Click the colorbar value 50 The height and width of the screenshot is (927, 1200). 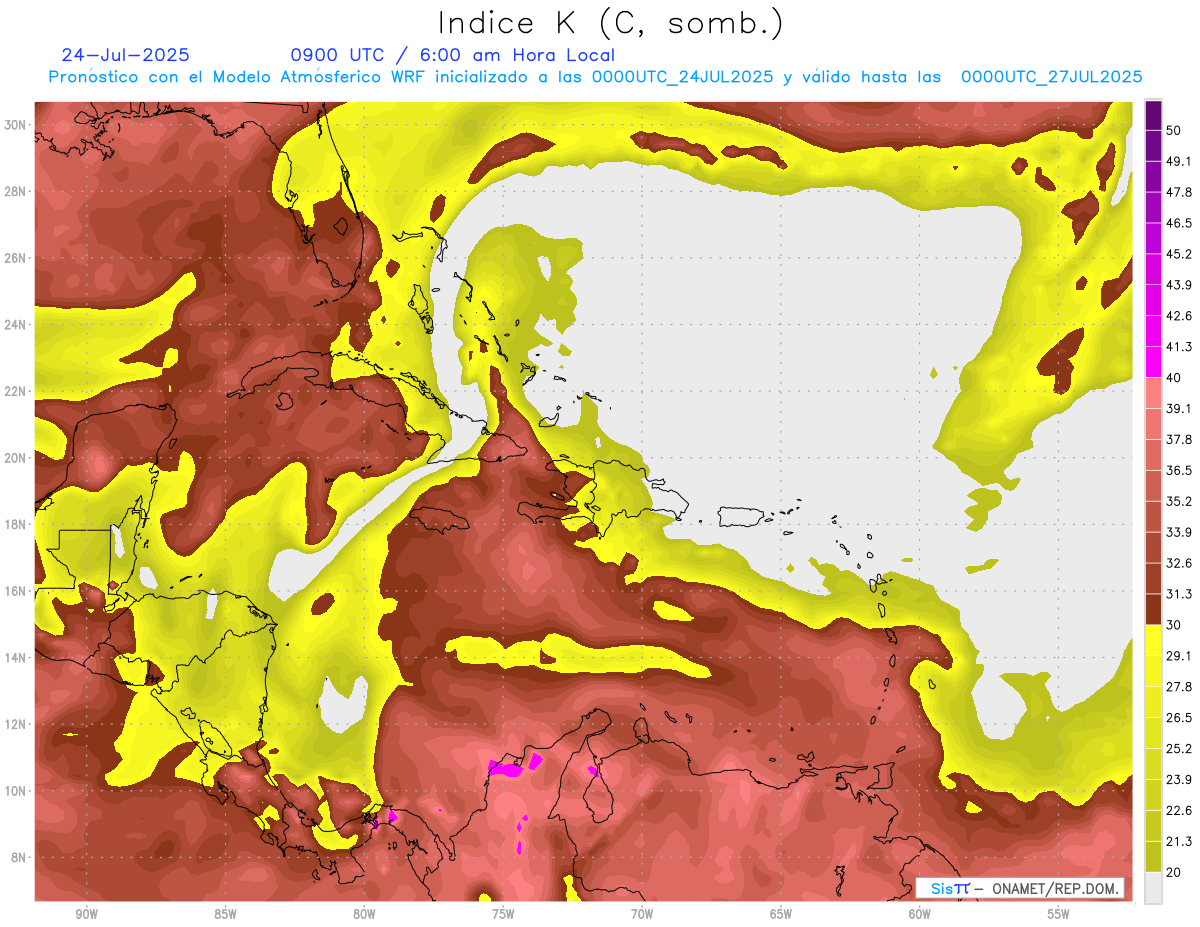[1175, 131]
